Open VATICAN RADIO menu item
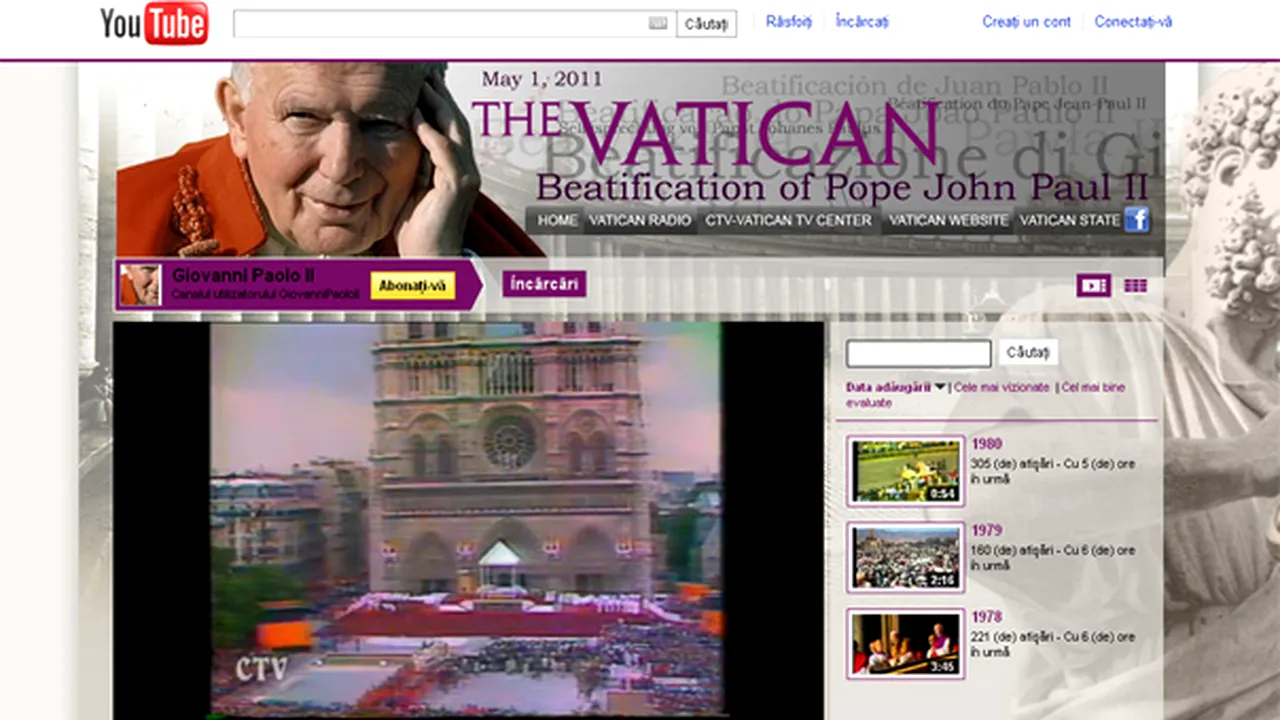1280x720 pixels. point(640,220)
